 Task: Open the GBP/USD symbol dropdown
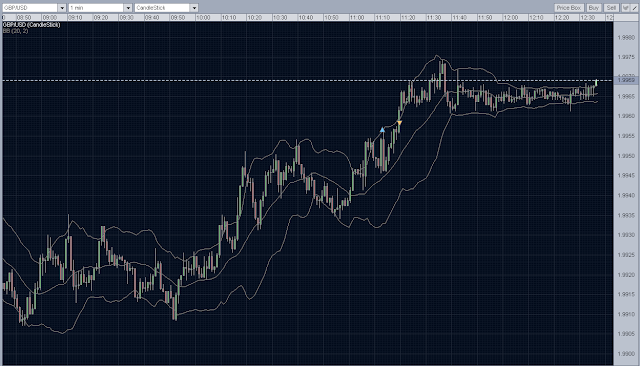point(34,8)
